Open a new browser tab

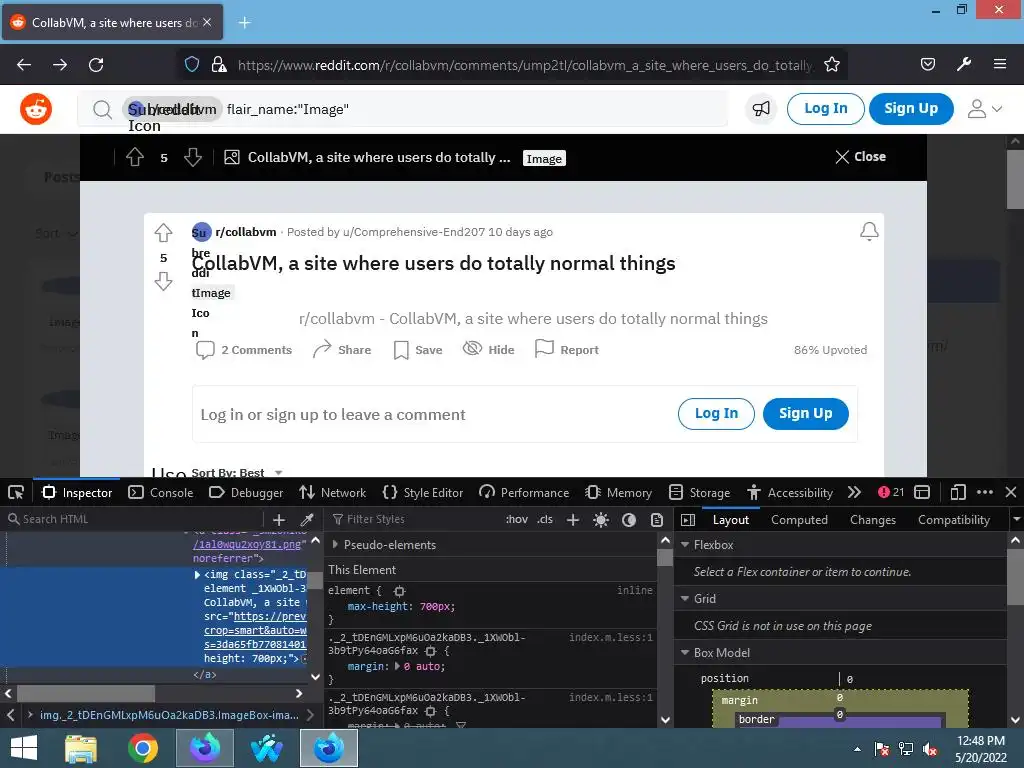[x=244, y=23]
